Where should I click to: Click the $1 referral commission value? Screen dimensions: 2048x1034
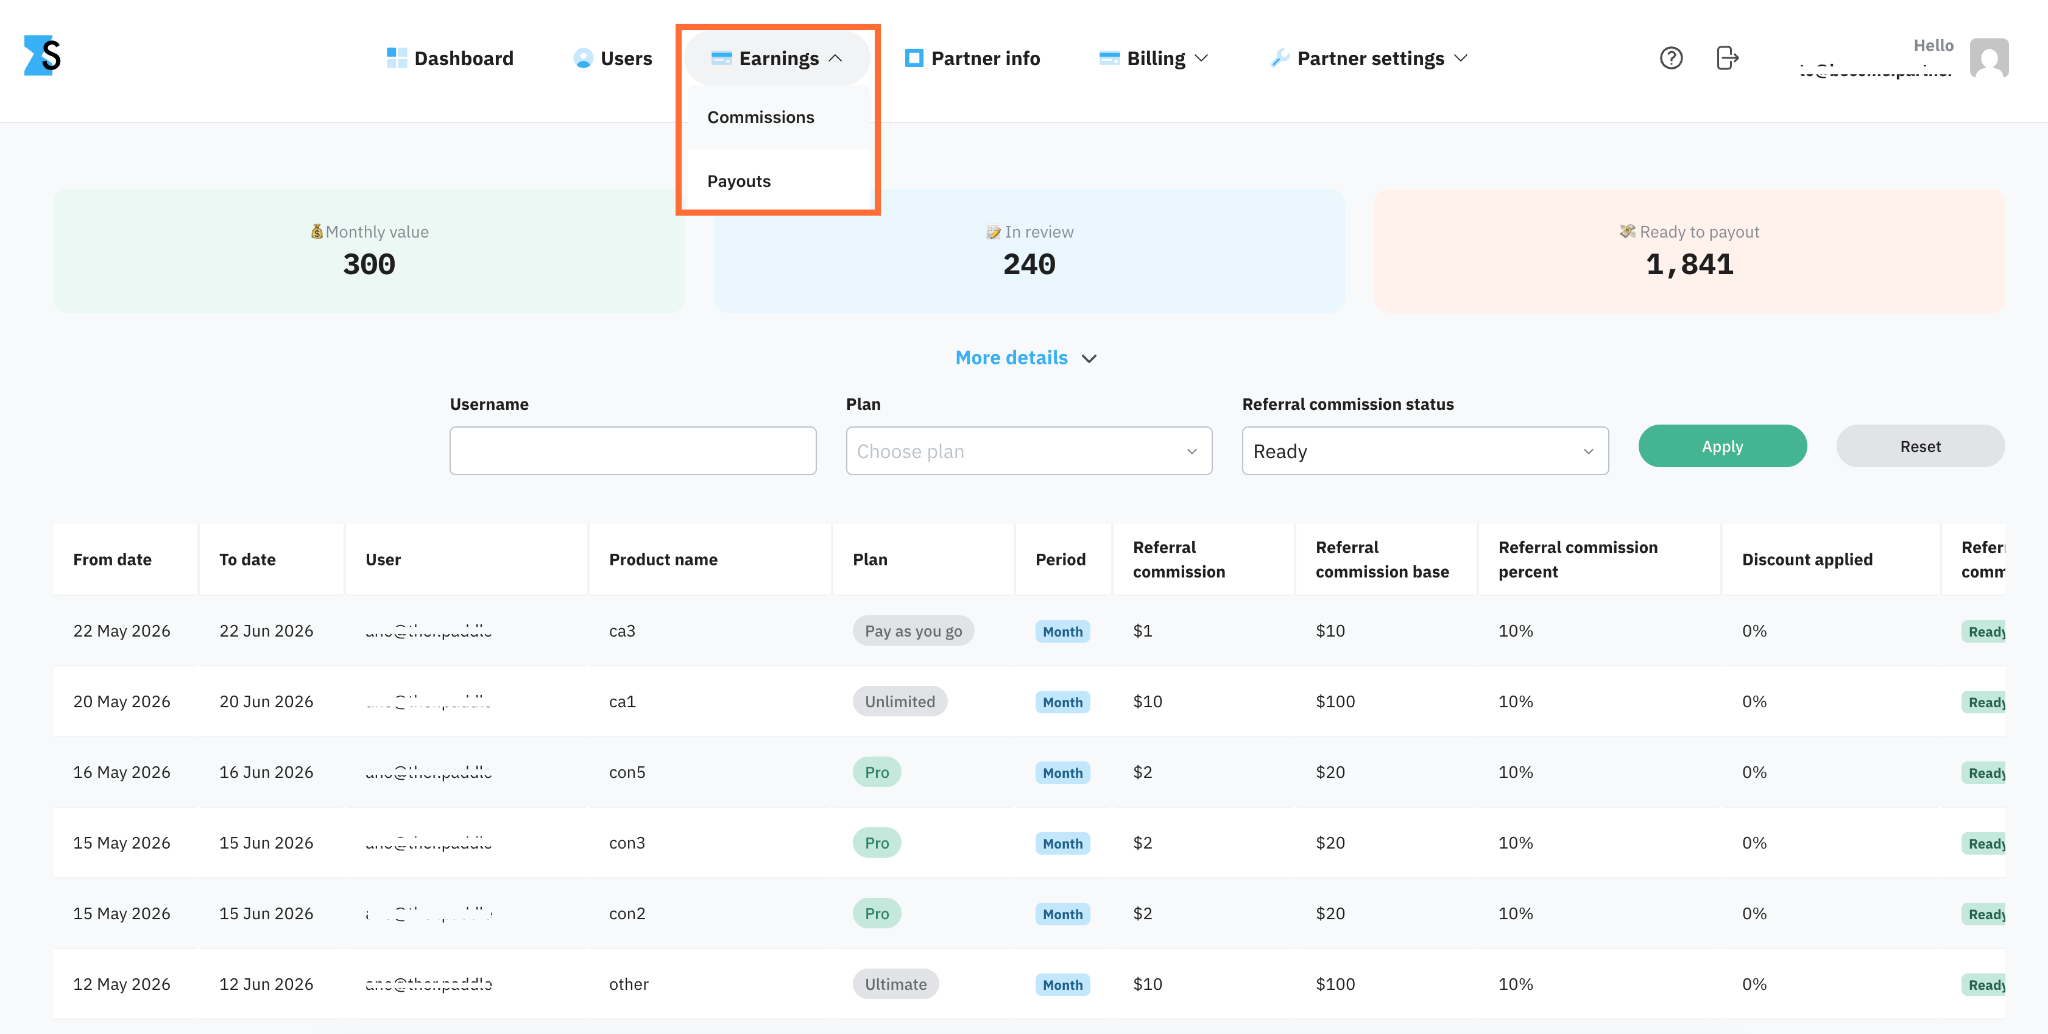click(x=1143, y=631)
